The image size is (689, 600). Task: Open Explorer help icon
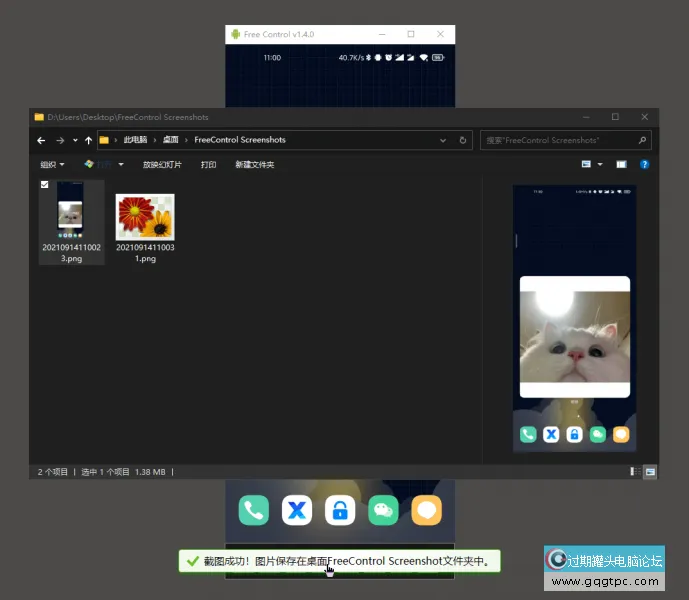(644, 164)
